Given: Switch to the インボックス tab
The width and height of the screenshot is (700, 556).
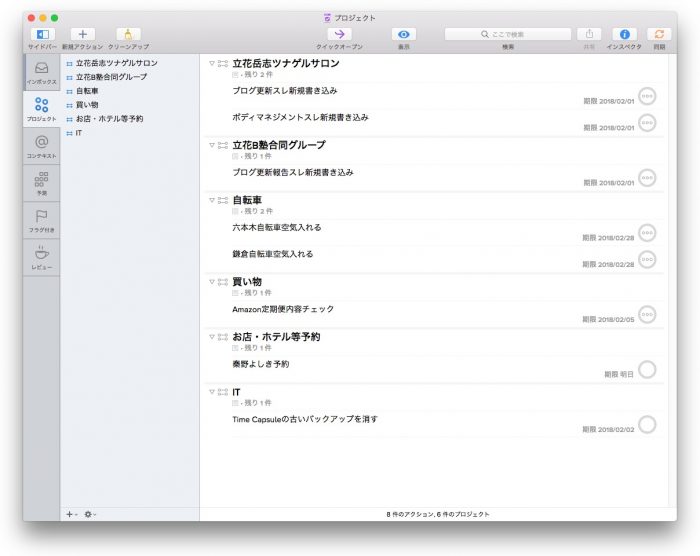Looking at the screenshot, I should tap(41, 70).
